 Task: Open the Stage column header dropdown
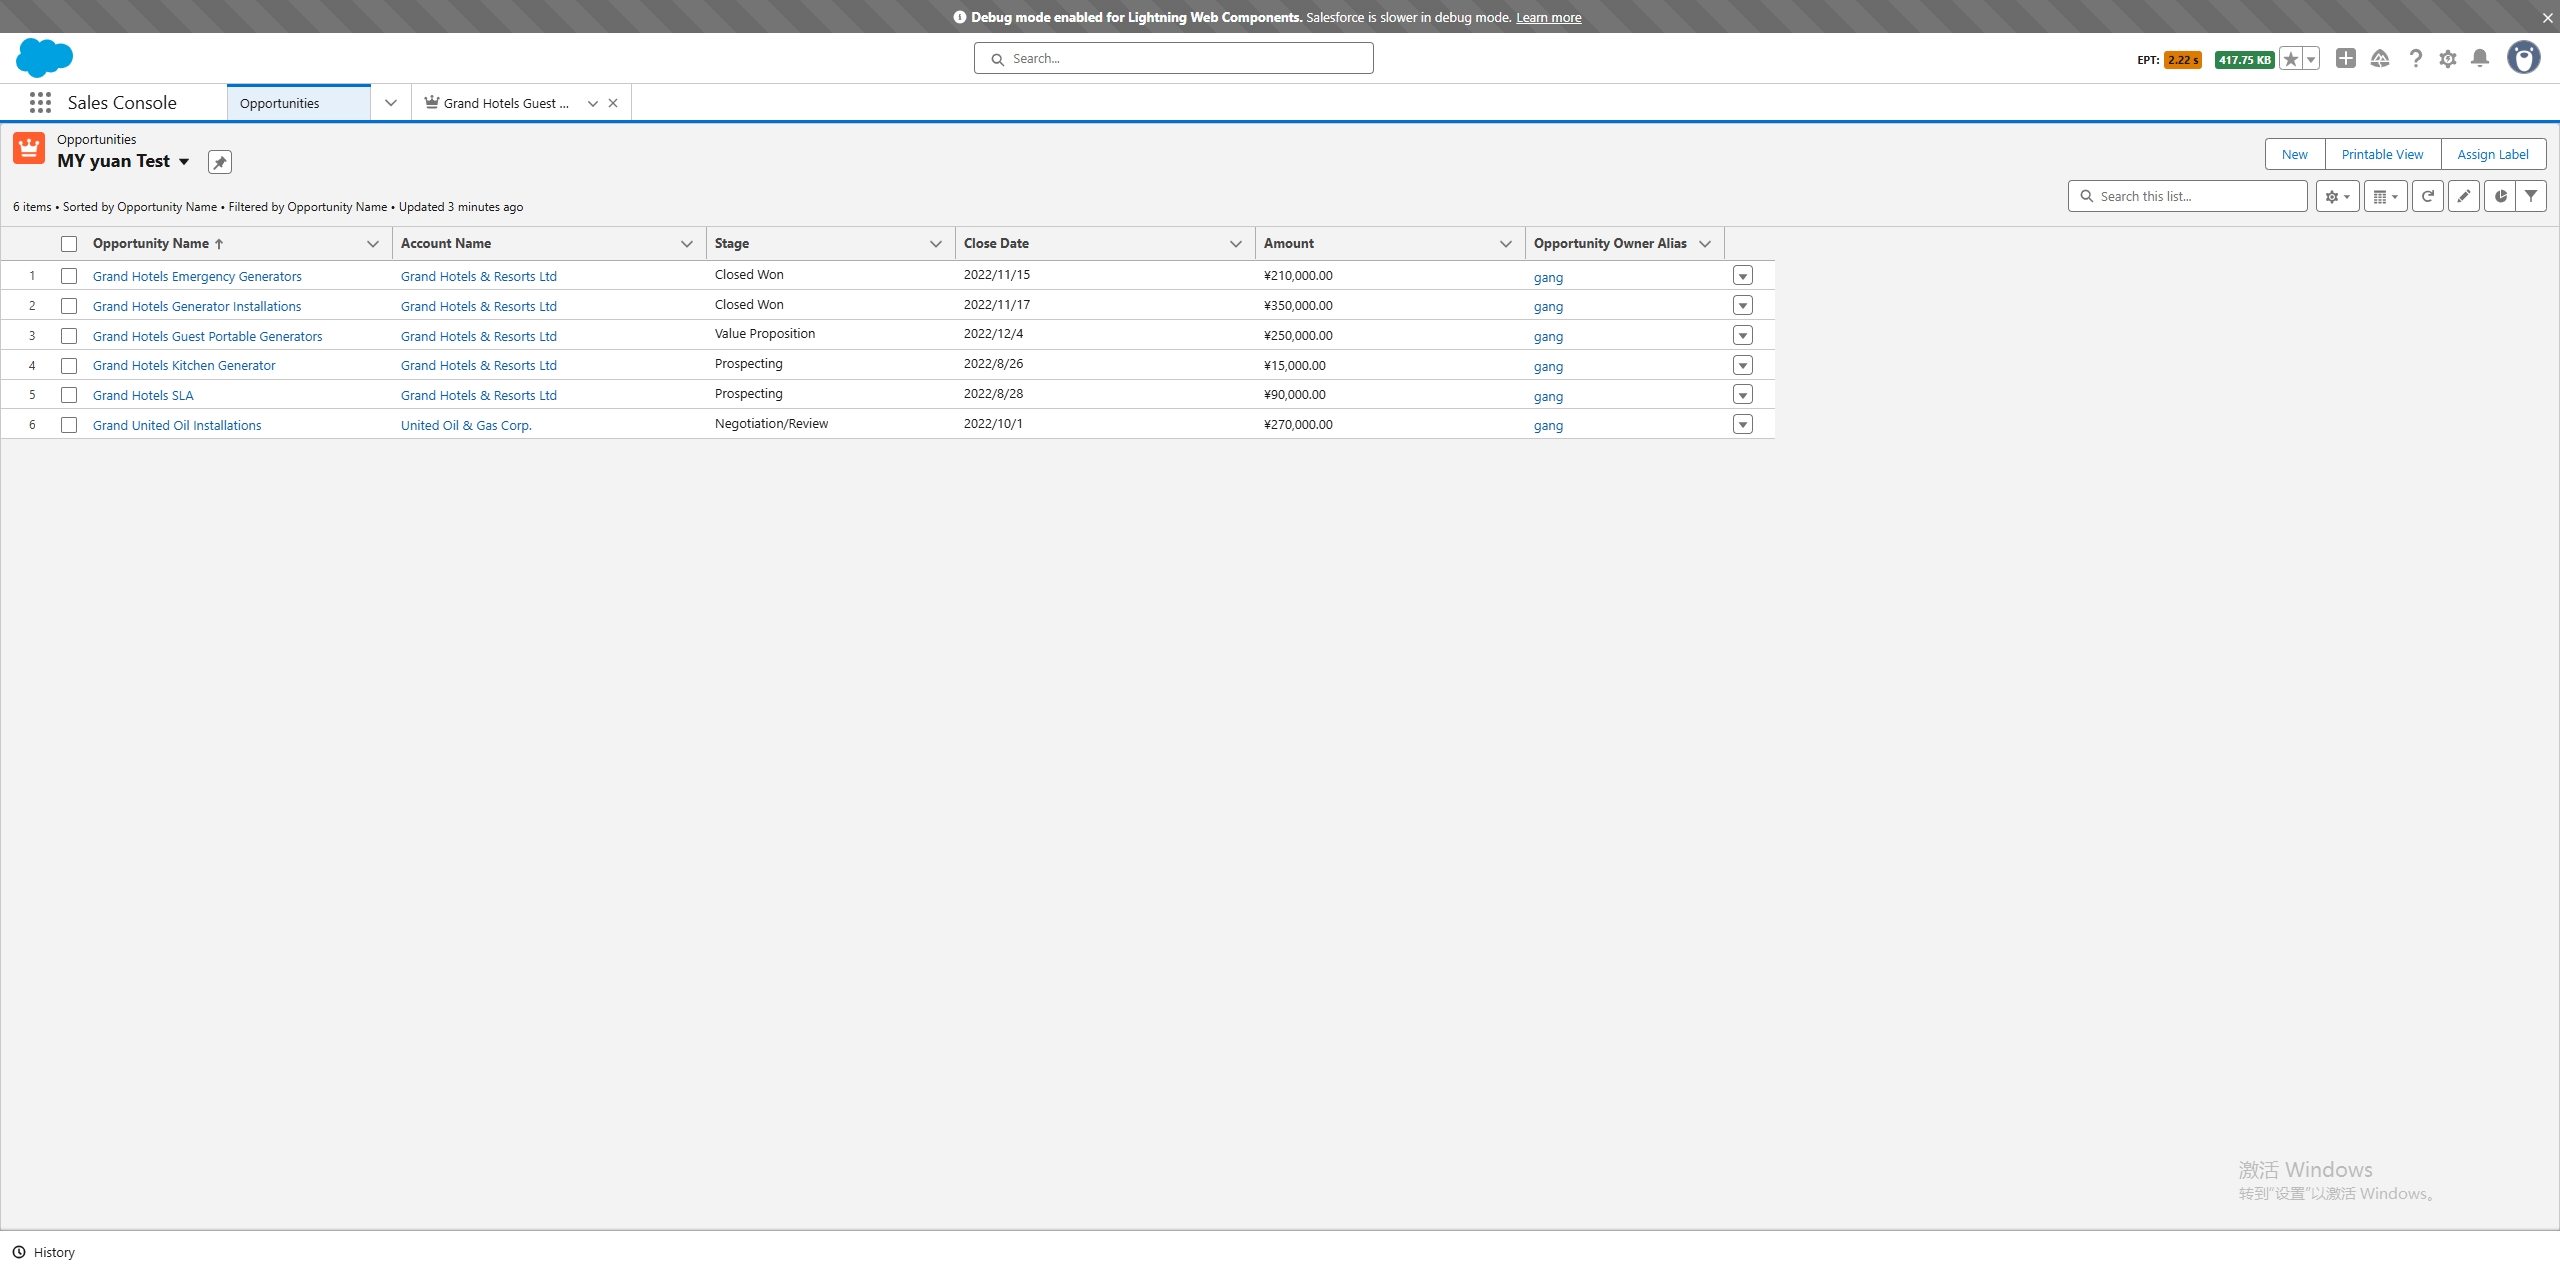(935, 244)
